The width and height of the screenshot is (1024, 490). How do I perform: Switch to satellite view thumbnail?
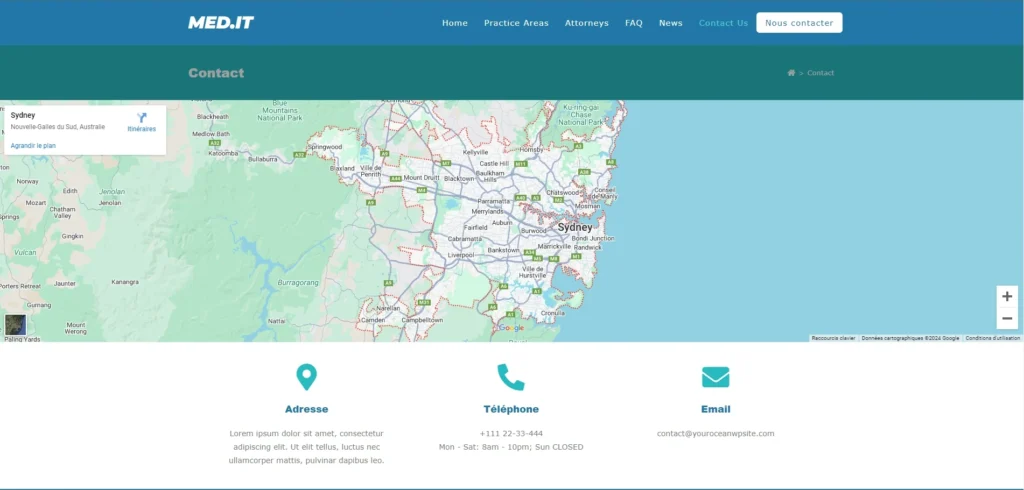coord(16,325)
